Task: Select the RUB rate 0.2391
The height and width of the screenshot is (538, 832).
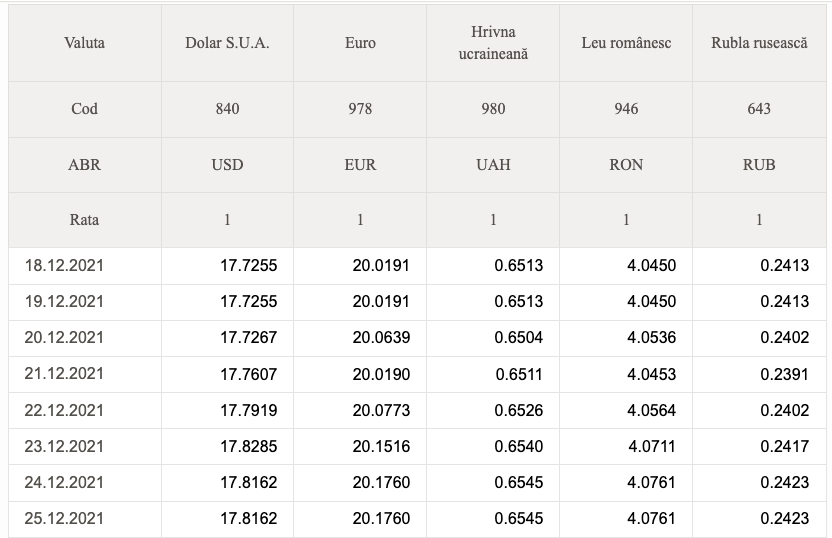Action: tap(784, 375)
